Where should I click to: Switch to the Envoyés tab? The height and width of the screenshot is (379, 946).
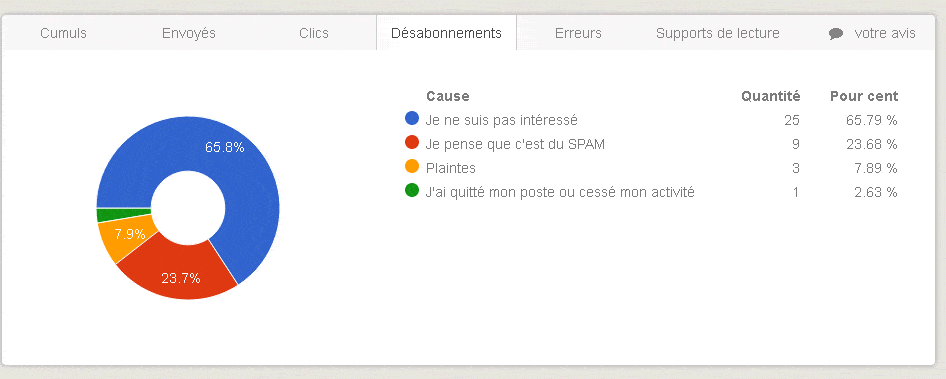[x=189, y=33]
